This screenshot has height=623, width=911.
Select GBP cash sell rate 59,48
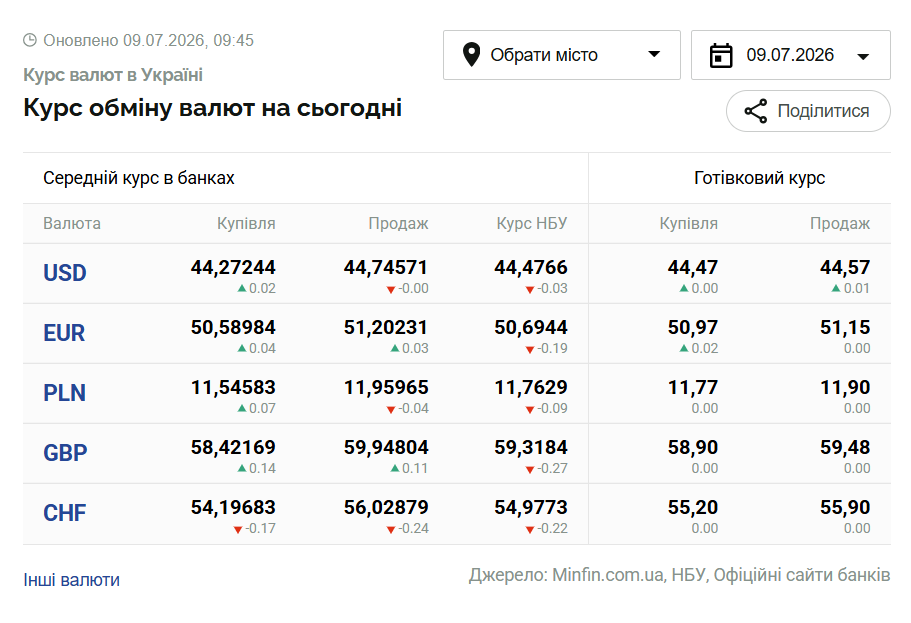tap(845, 447)
